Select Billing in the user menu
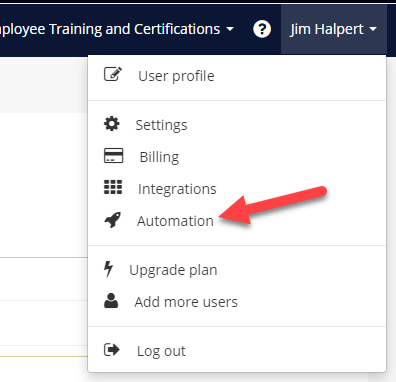 tap(237, 157)
